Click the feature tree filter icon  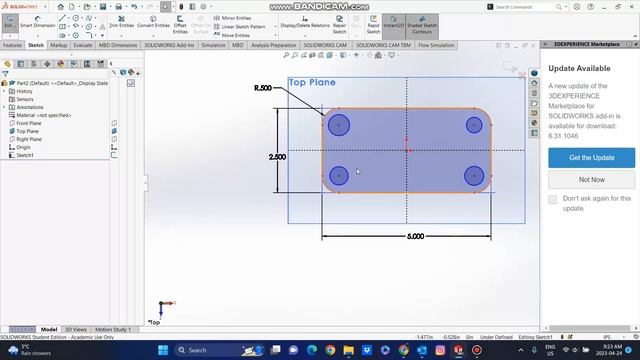click(x=5, y=74)
